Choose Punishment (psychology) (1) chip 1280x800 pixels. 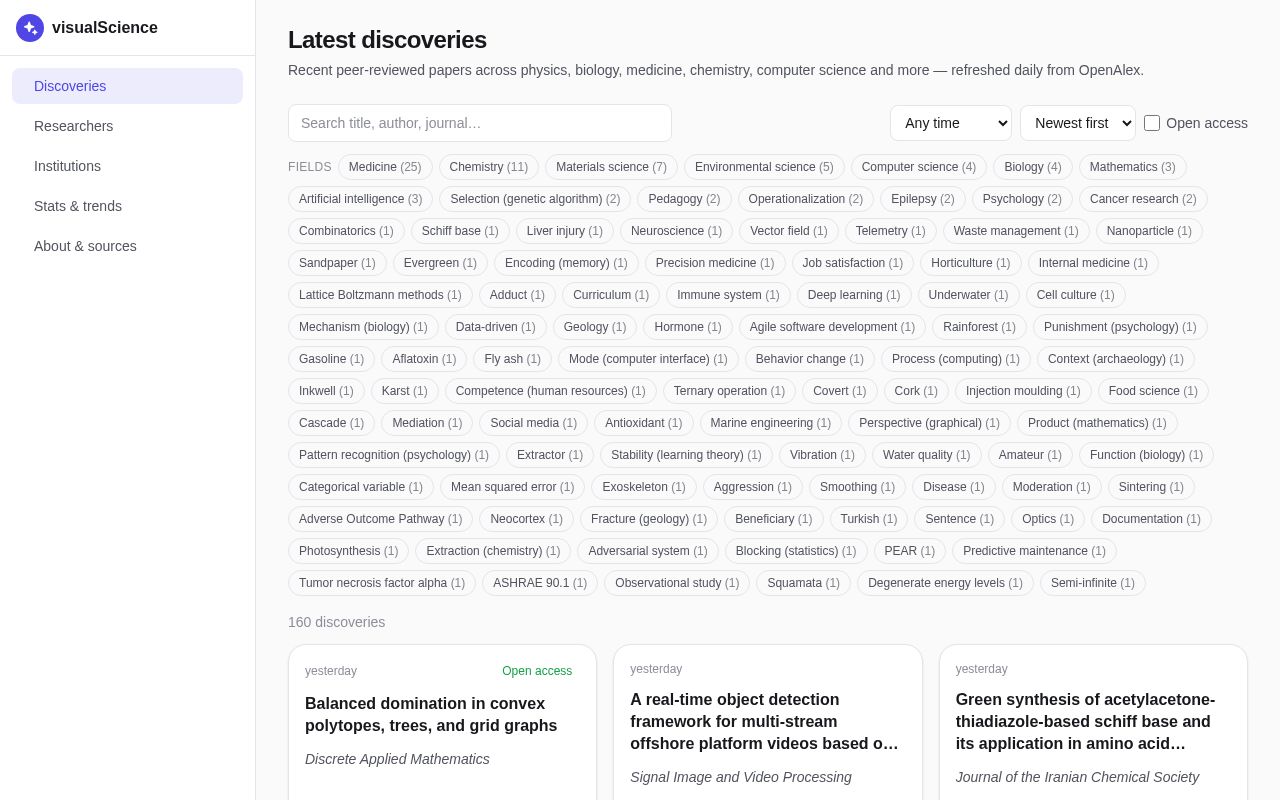[1120, 327]
